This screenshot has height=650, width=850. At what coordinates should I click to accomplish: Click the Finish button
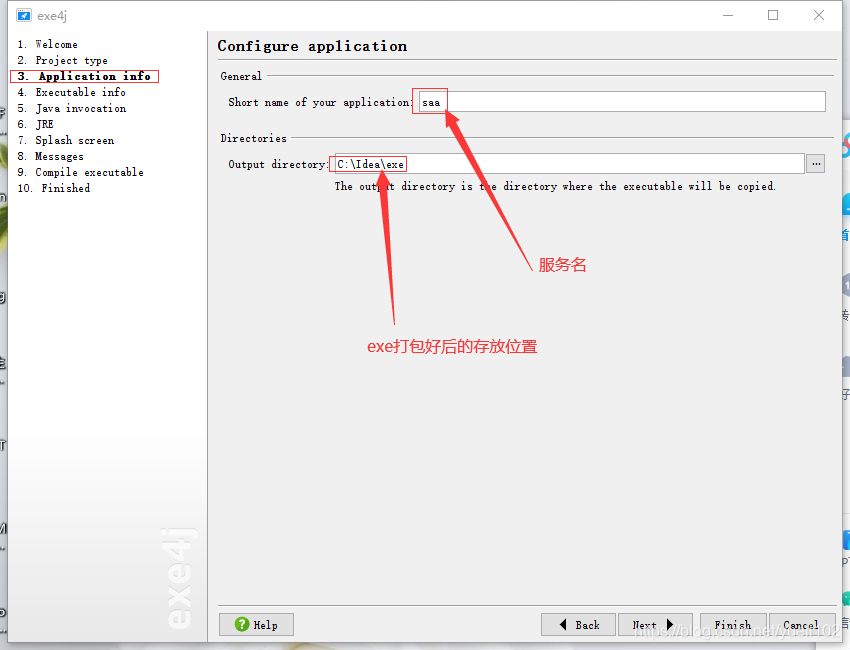click(733, 625)
